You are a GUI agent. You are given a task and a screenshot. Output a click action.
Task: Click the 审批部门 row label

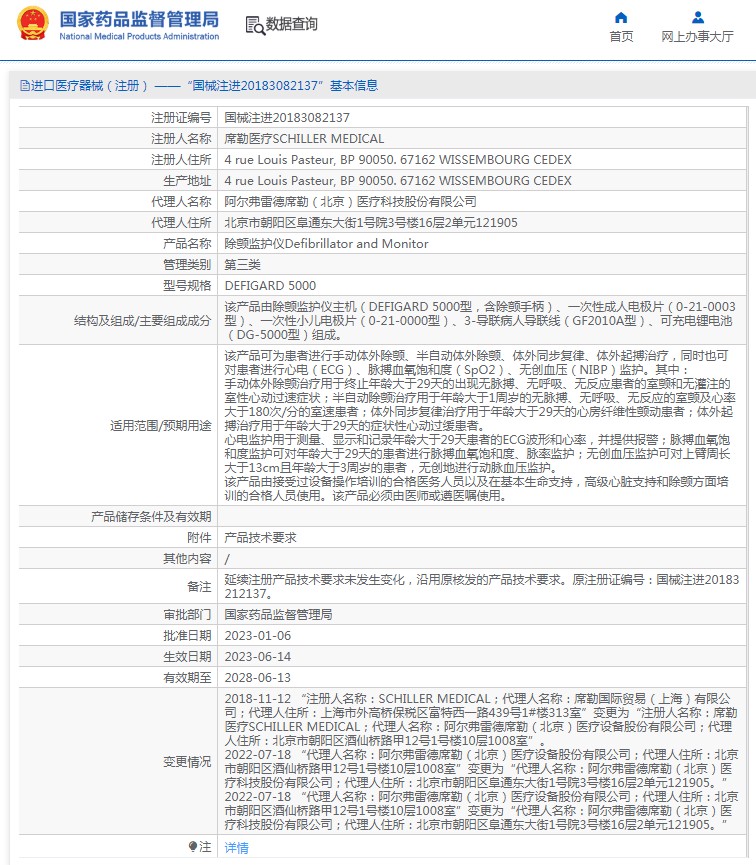[187, 615]
